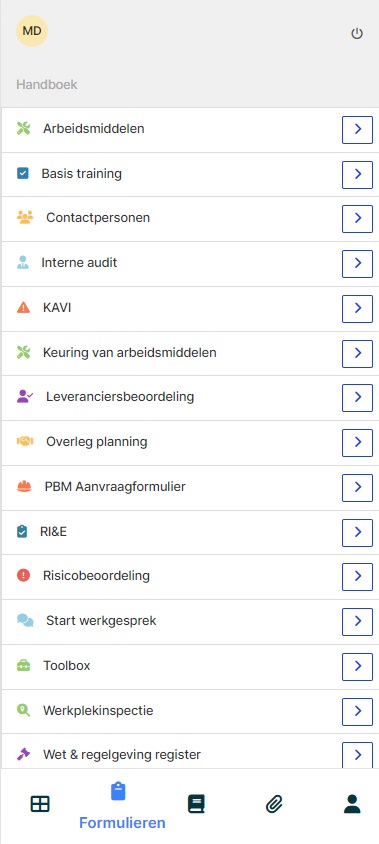Select the Formulieren tab

coord(122,806)
